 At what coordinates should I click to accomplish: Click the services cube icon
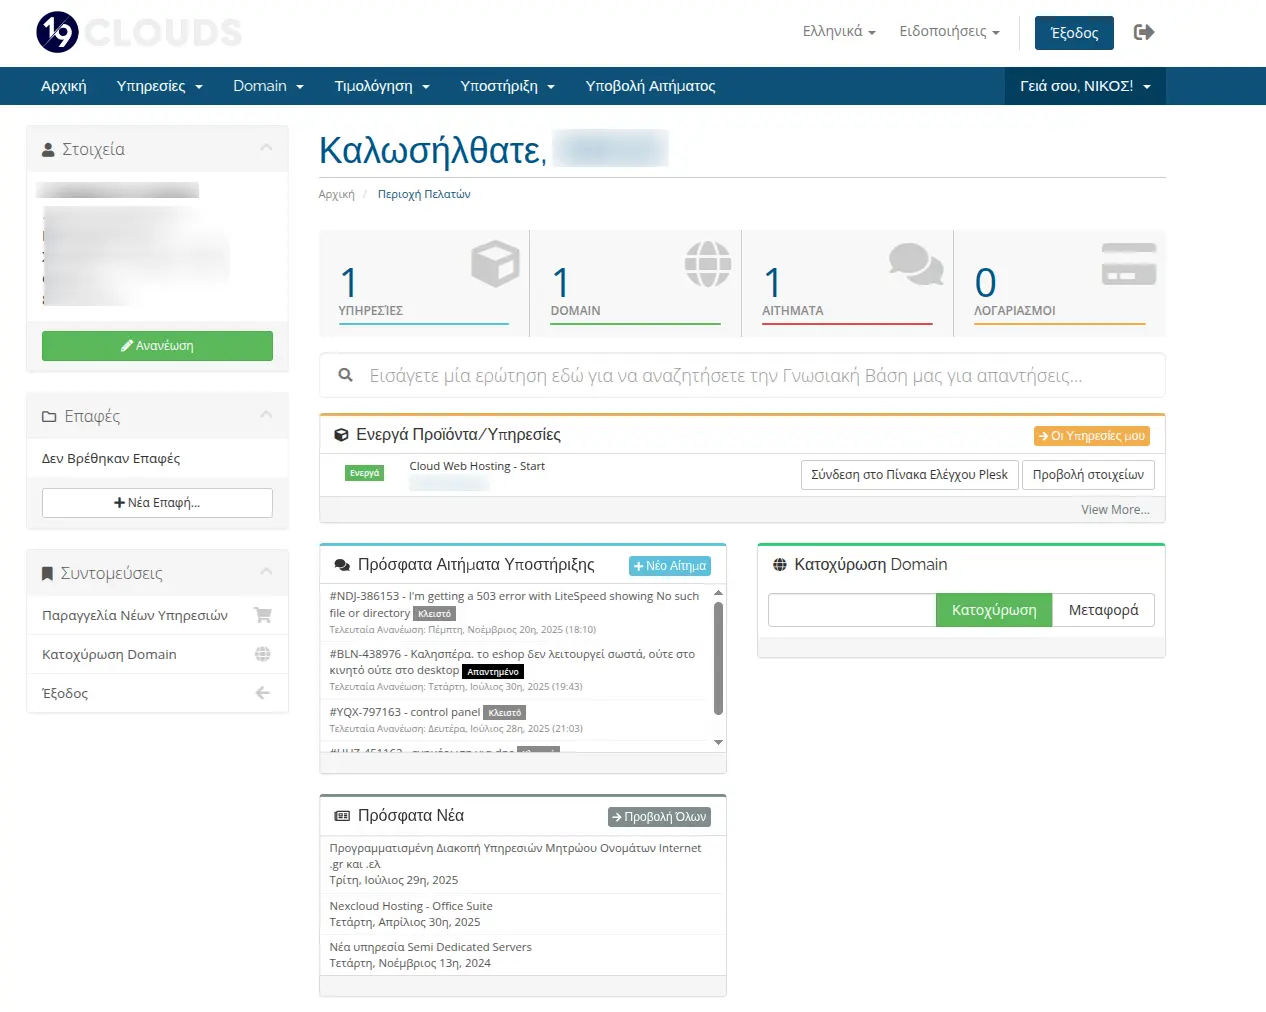pos(495,265)
